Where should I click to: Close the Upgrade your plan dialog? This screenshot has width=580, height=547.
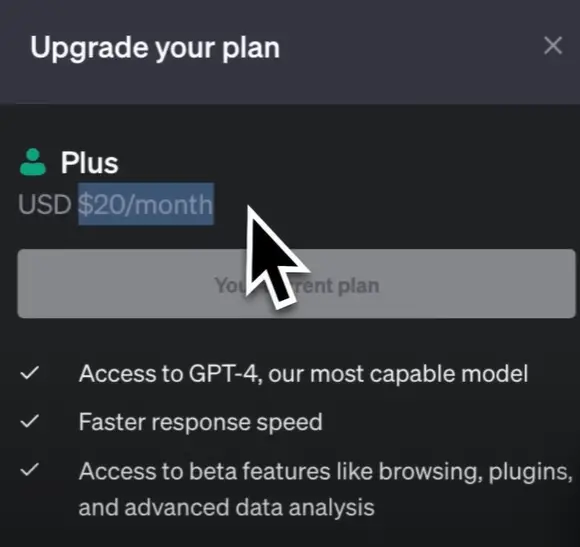pos(553,46)
